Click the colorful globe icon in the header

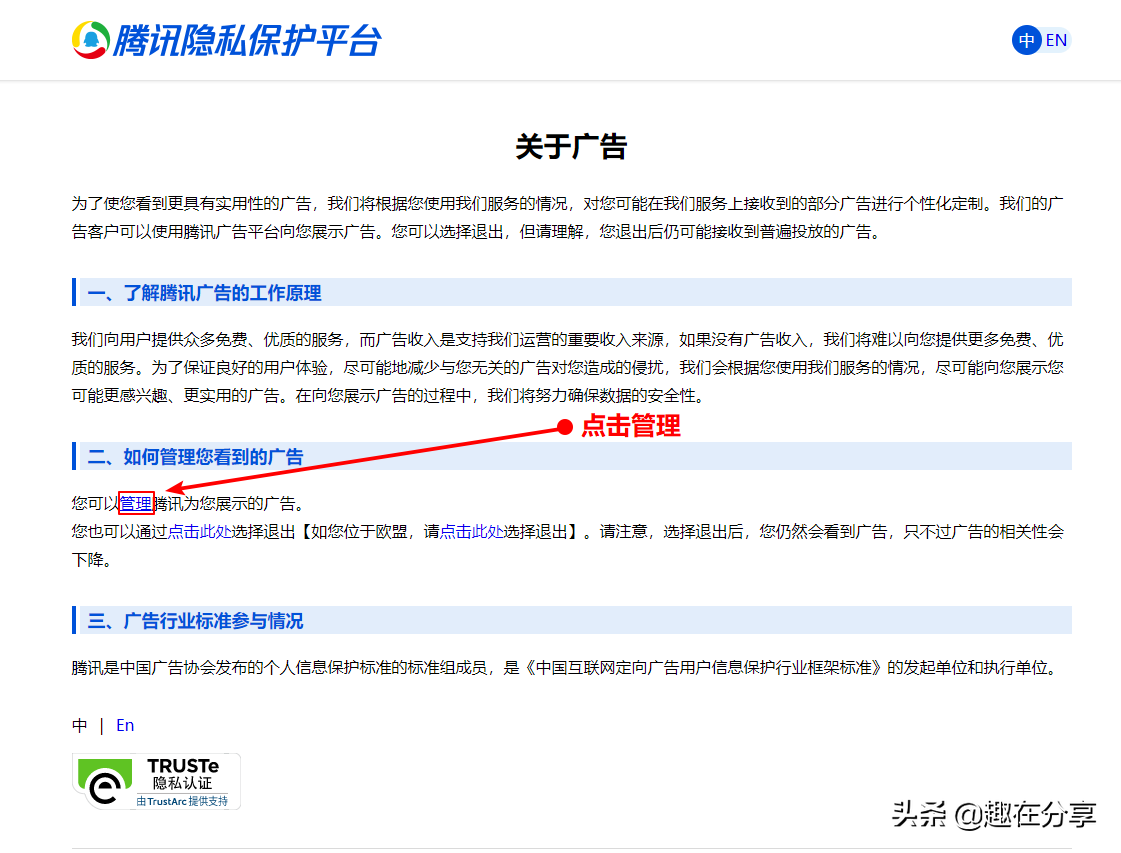point(92,40)
